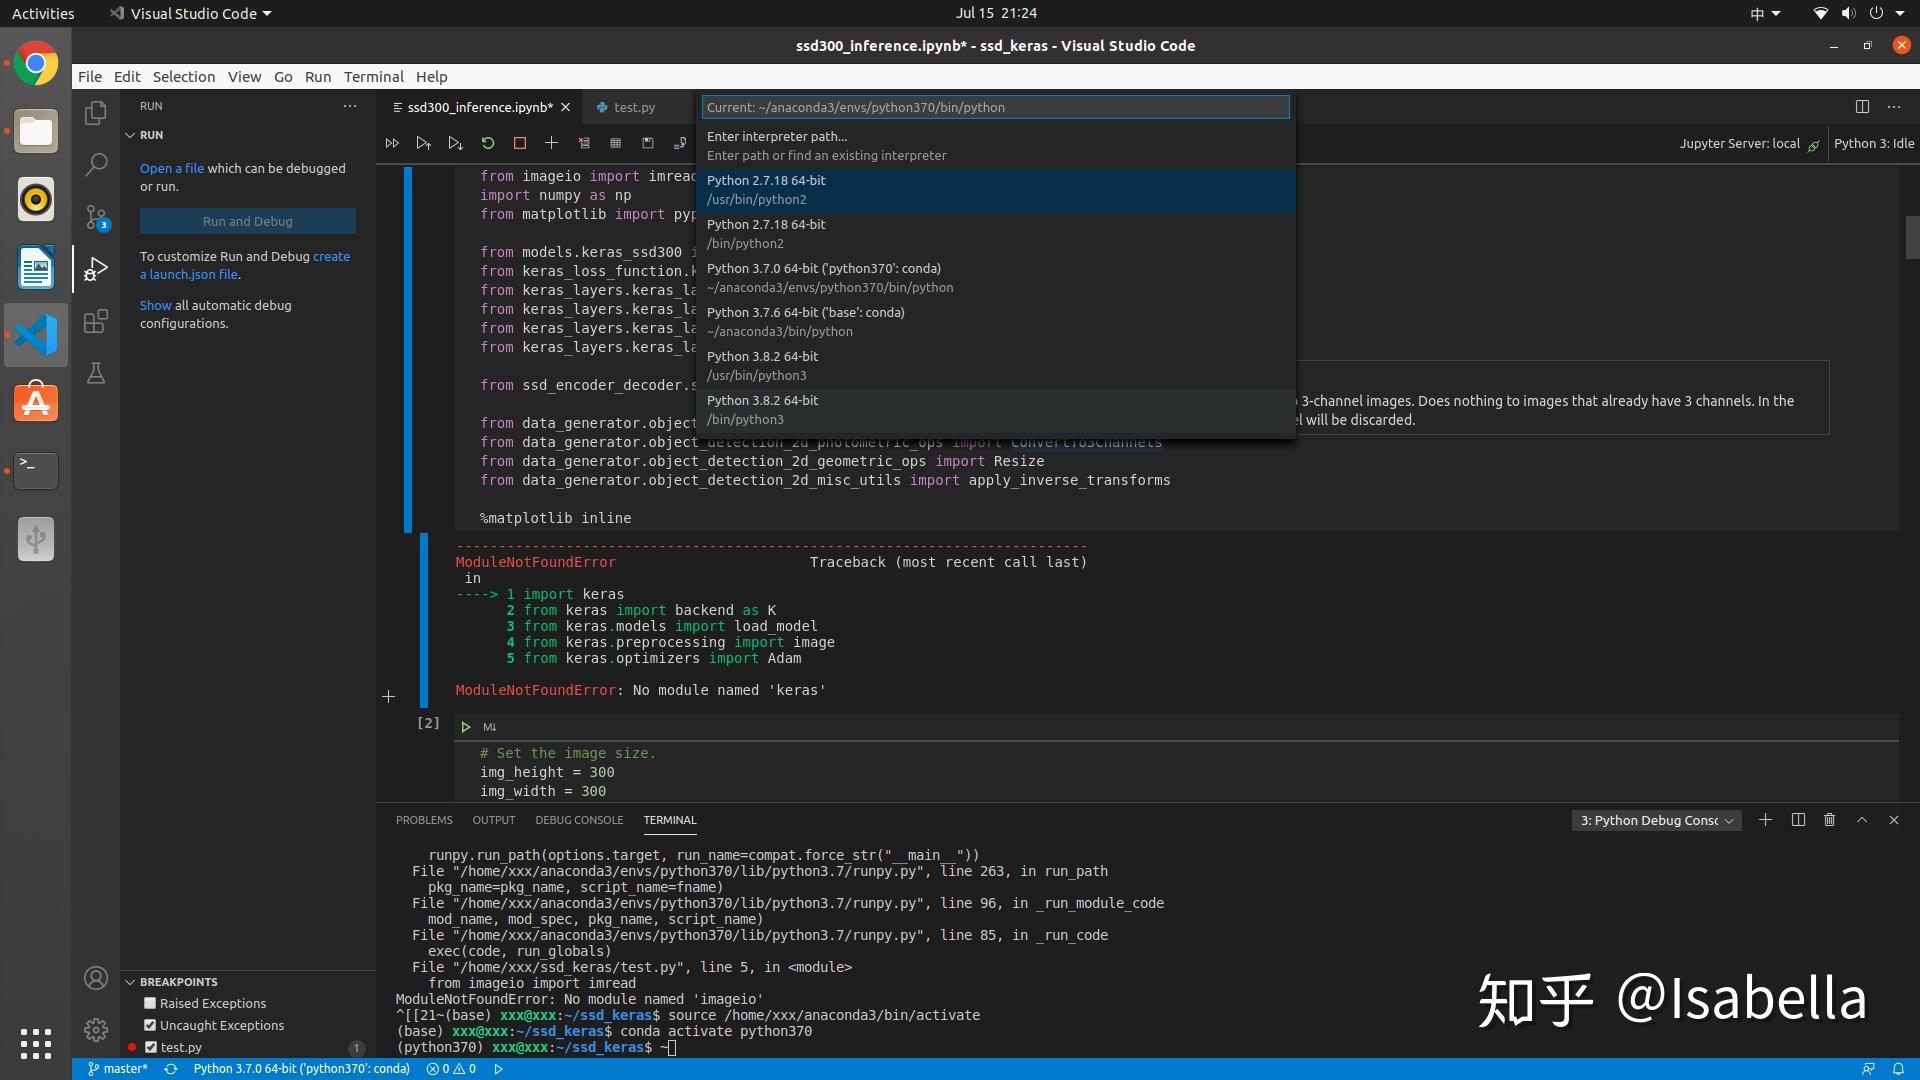Interrupt kernel execution with stop icon

(519, 143)
